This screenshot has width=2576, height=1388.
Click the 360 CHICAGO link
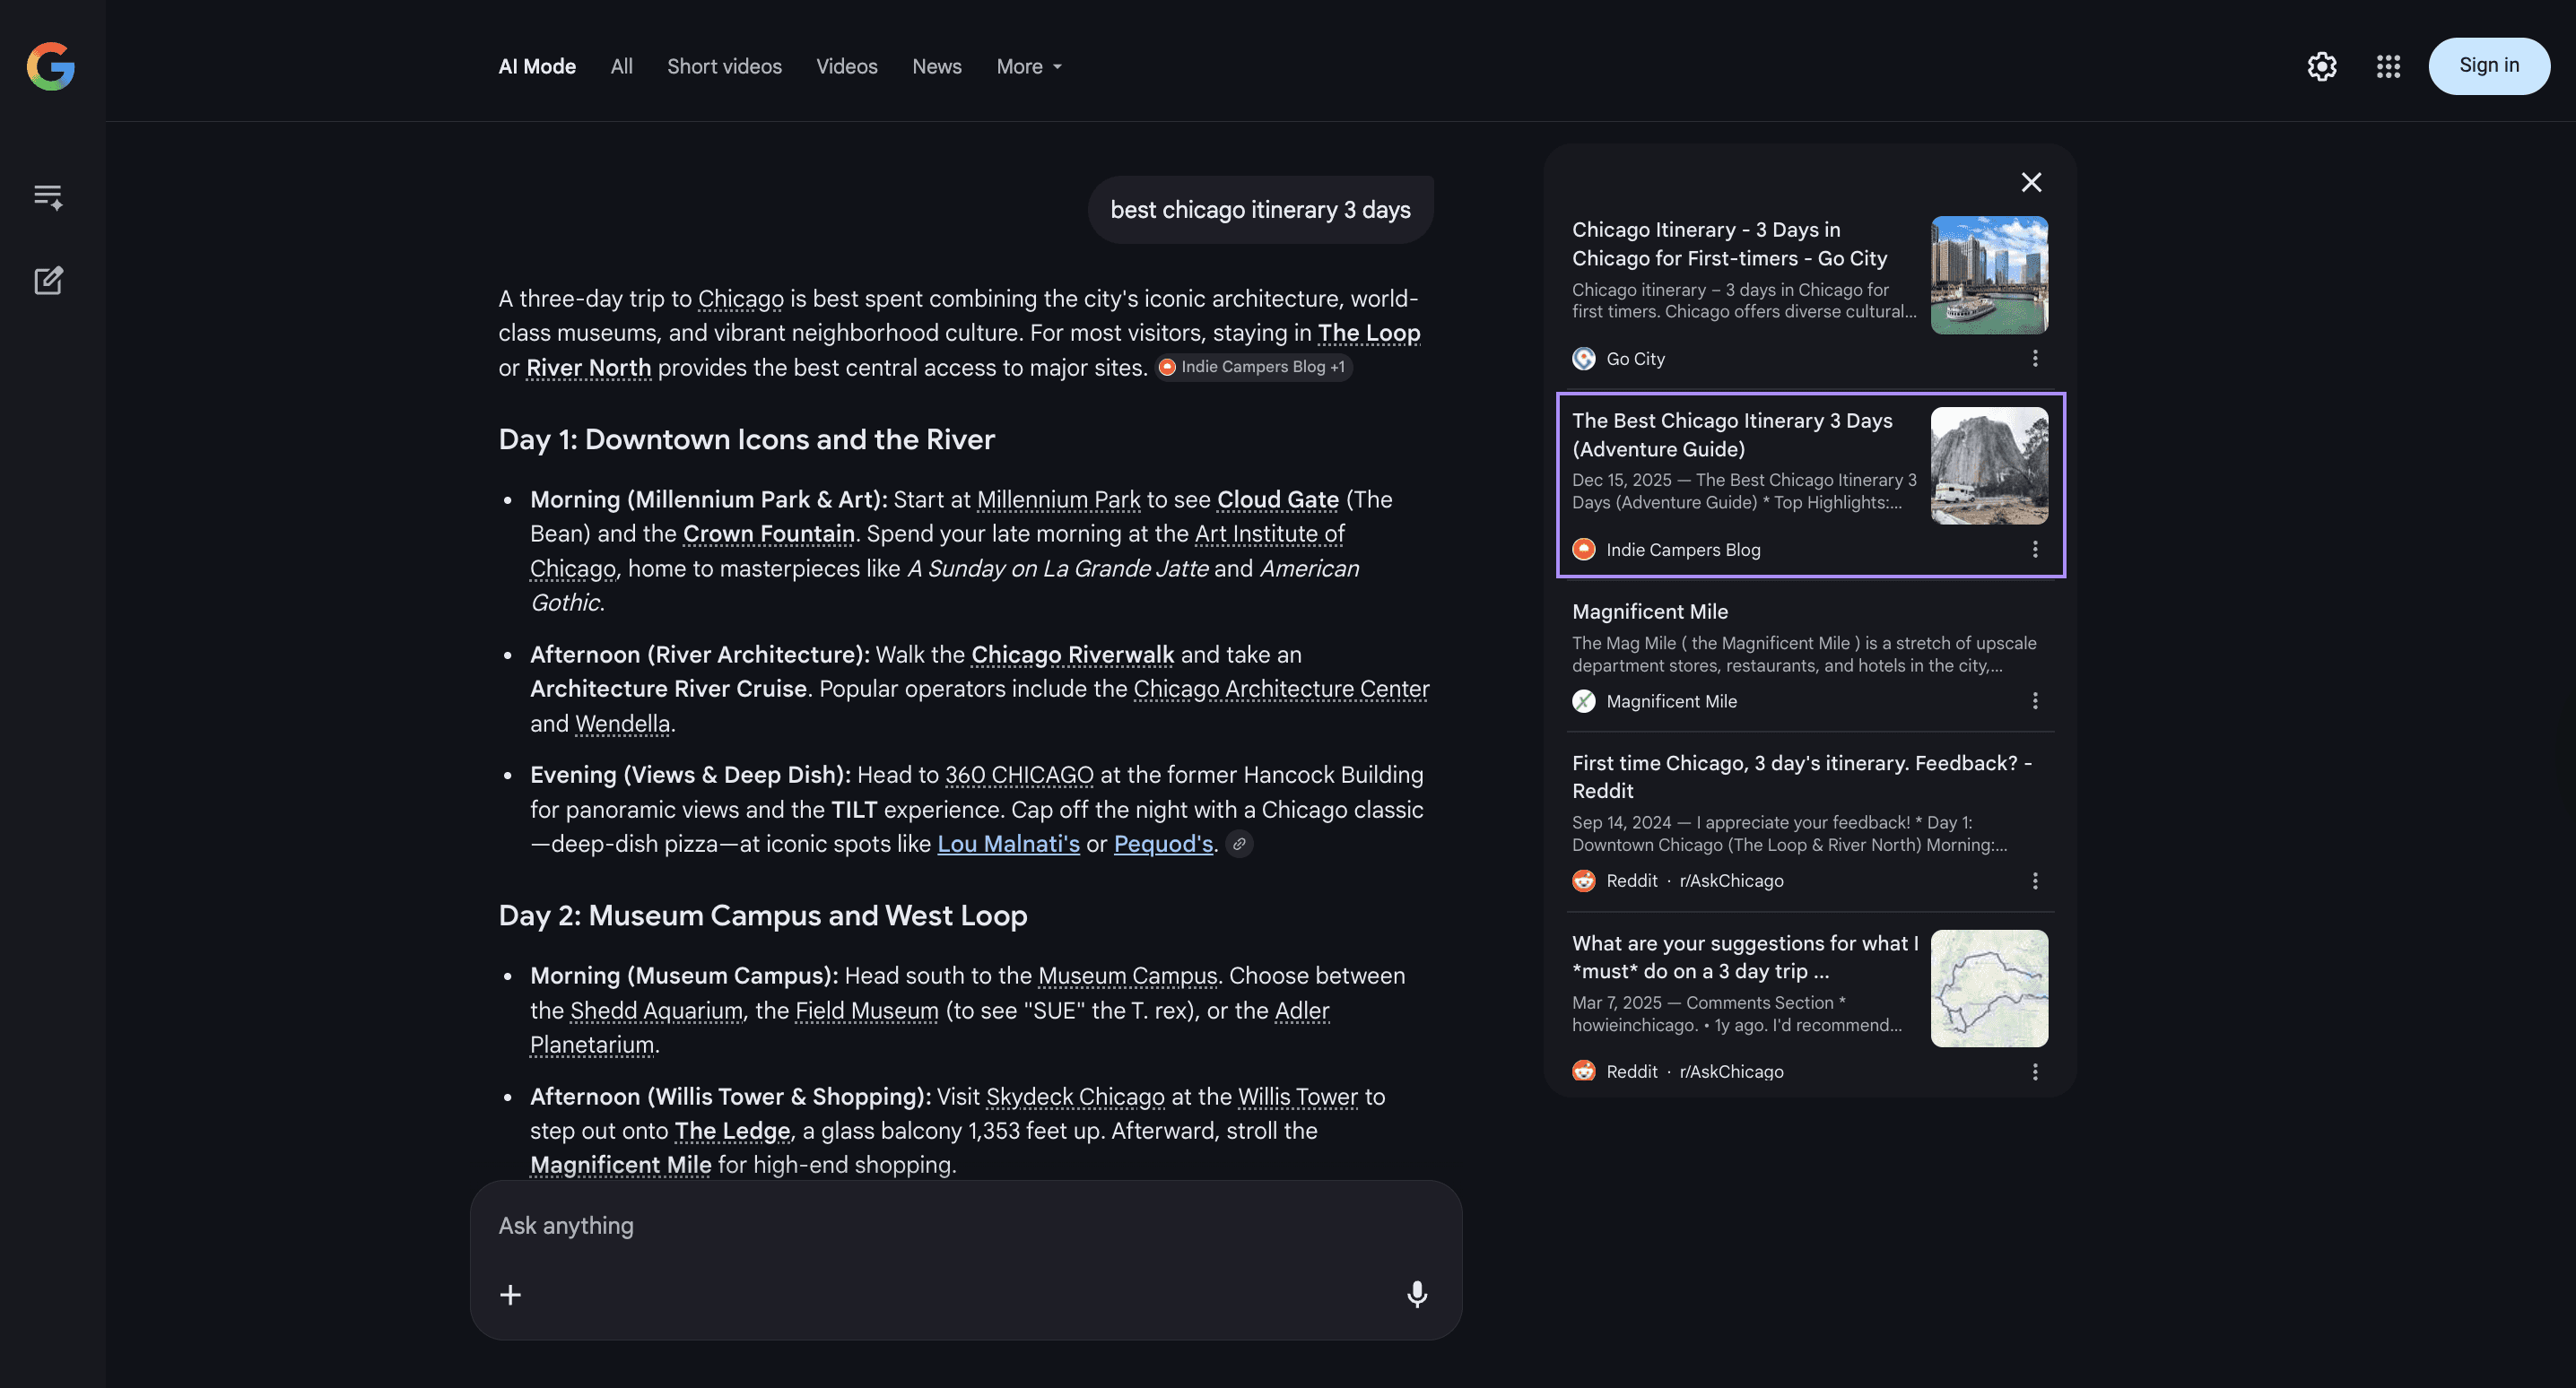pos(1019,775)
